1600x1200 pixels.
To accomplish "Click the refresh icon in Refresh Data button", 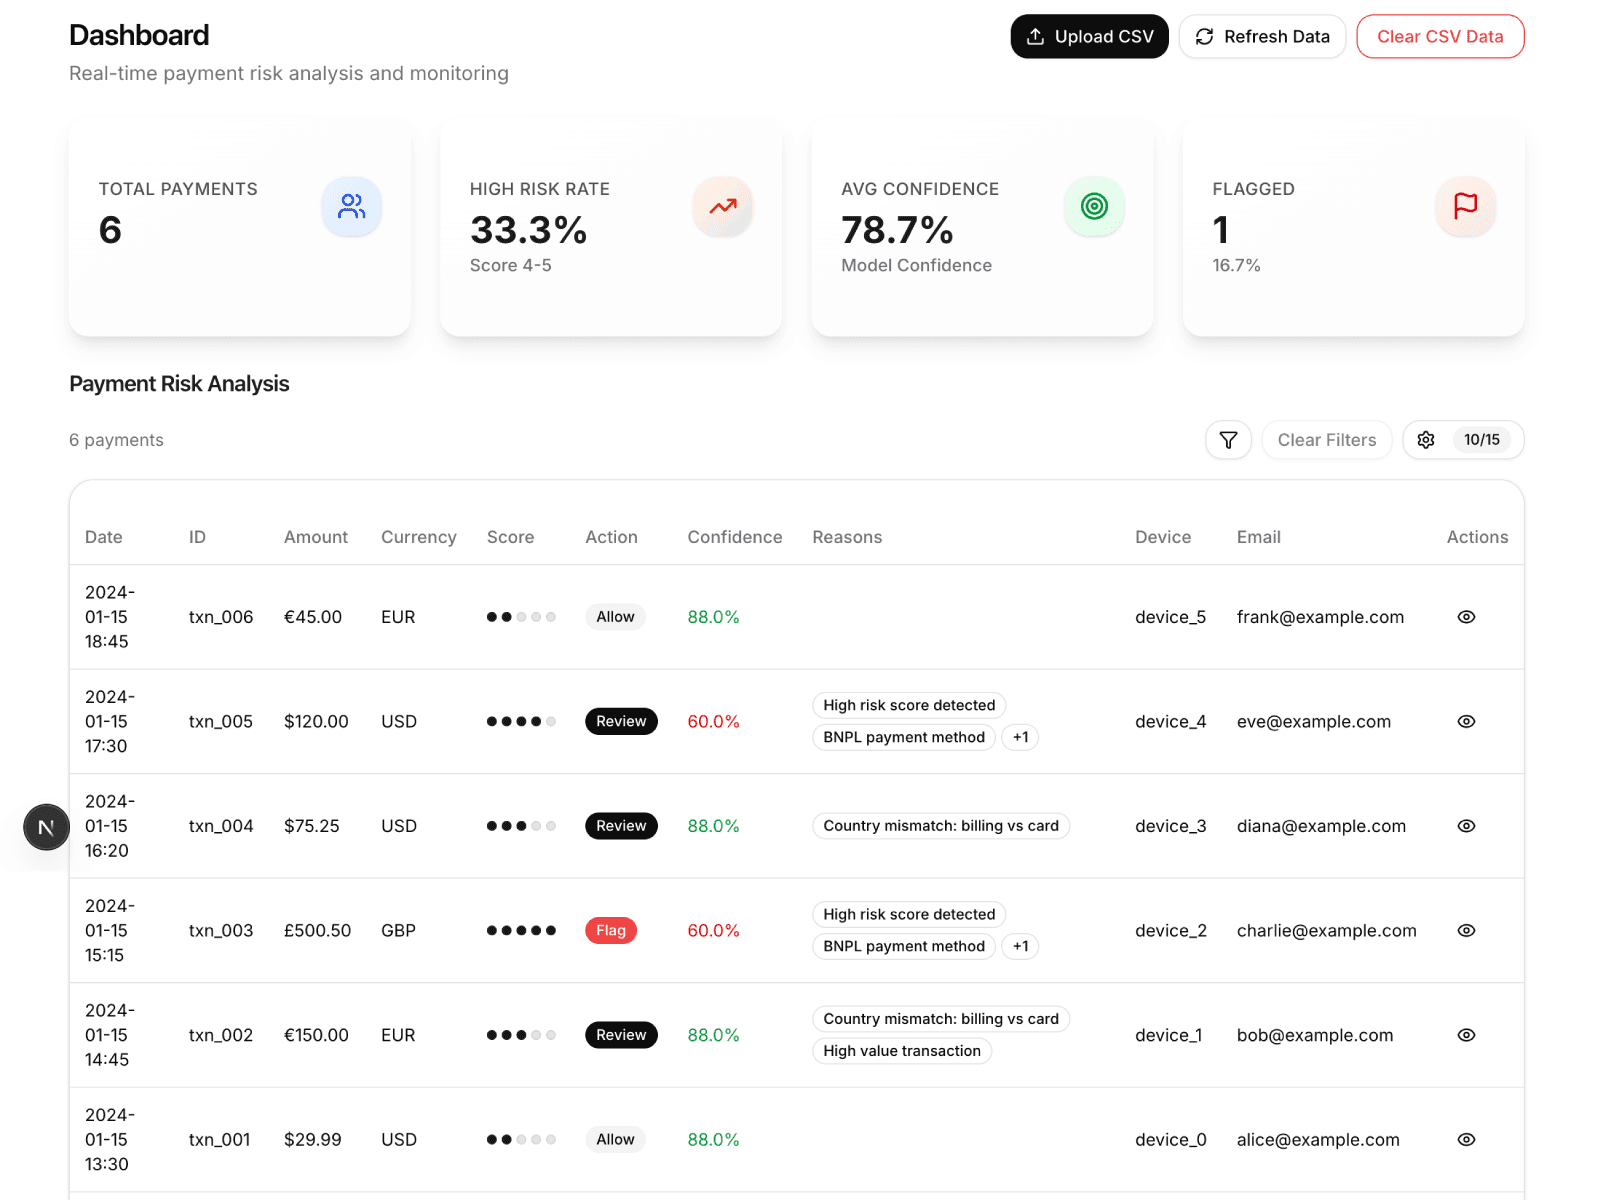I will pos(1204,36).
